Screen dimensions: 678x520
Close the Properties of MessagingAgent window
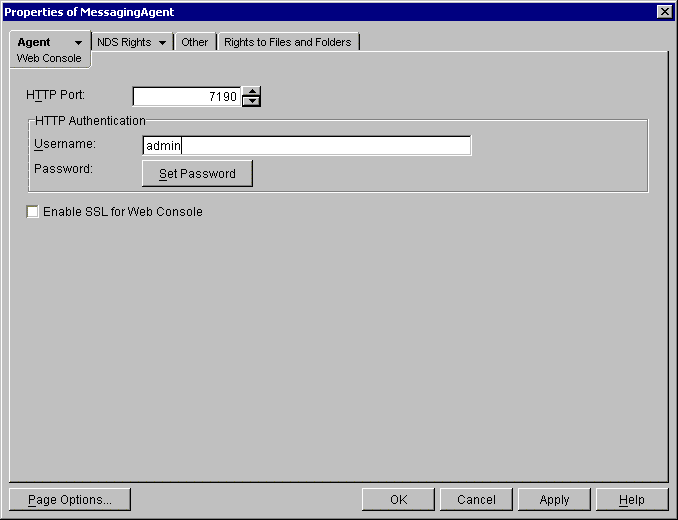coord(664,12)
